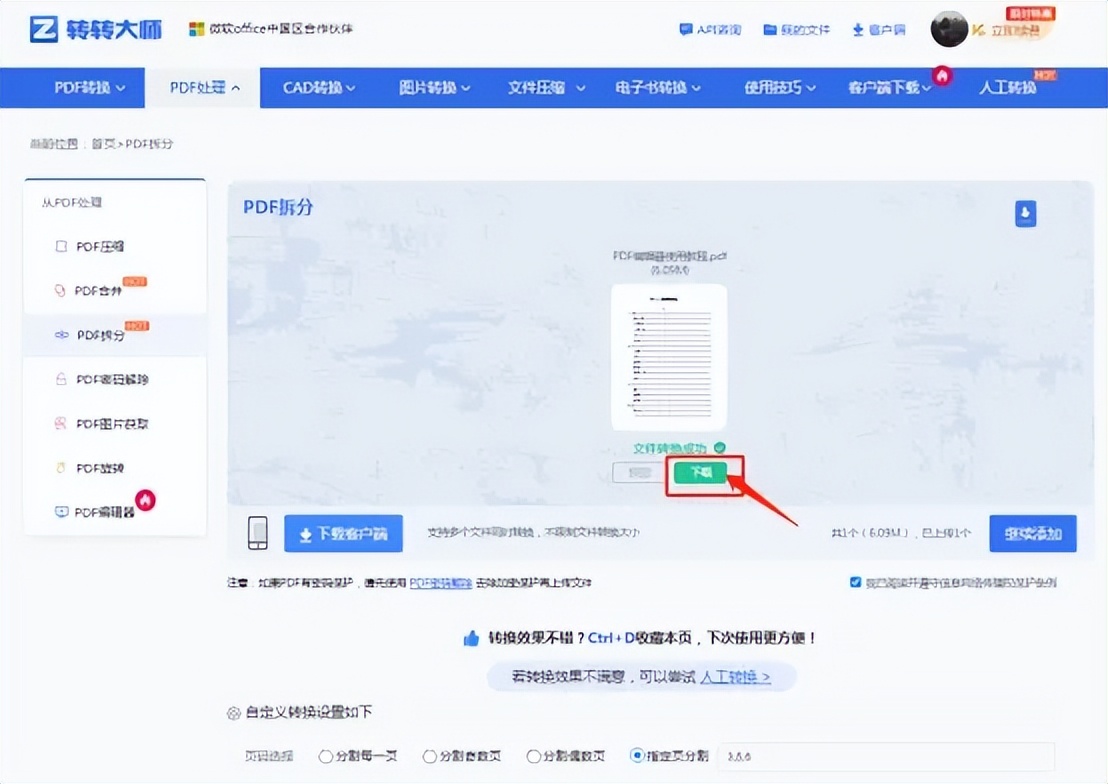Image resolution: width=1108 pixels, height=784 pixels.
Task: Toggle the privacy agreement checkbox
Action: pos(854,582)
